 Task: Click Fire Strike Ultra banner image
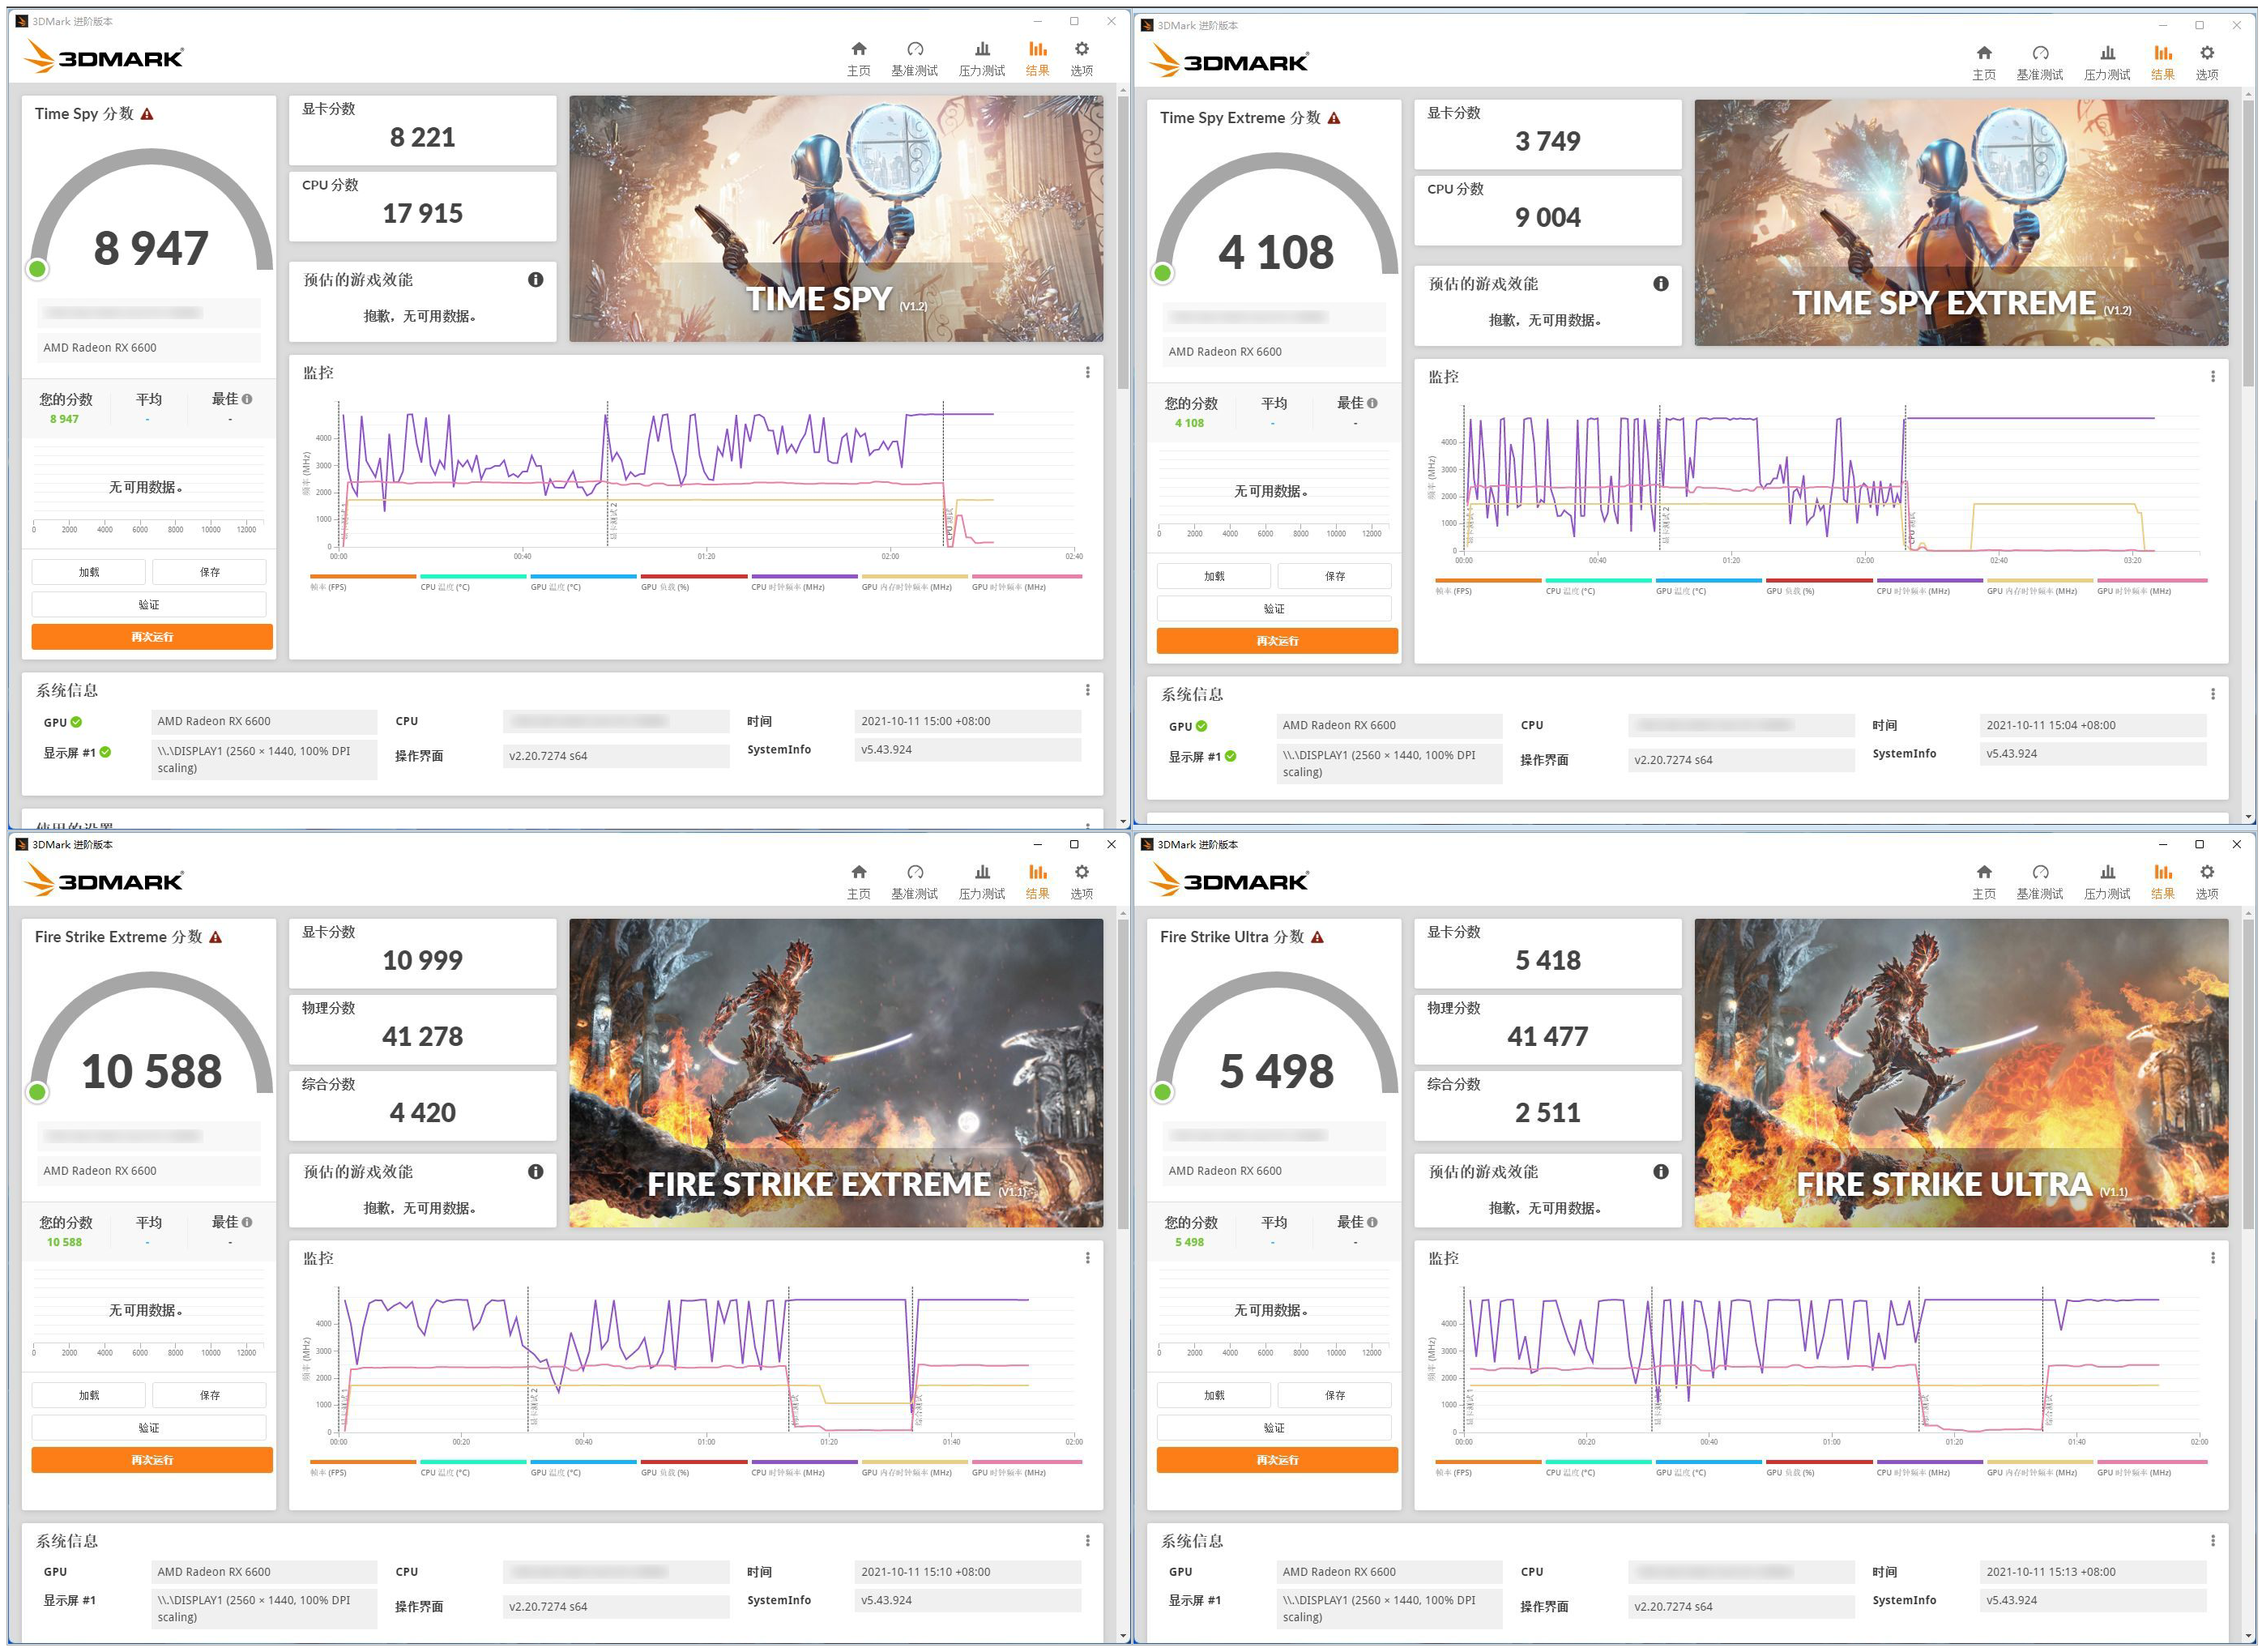point(1961,1073)
